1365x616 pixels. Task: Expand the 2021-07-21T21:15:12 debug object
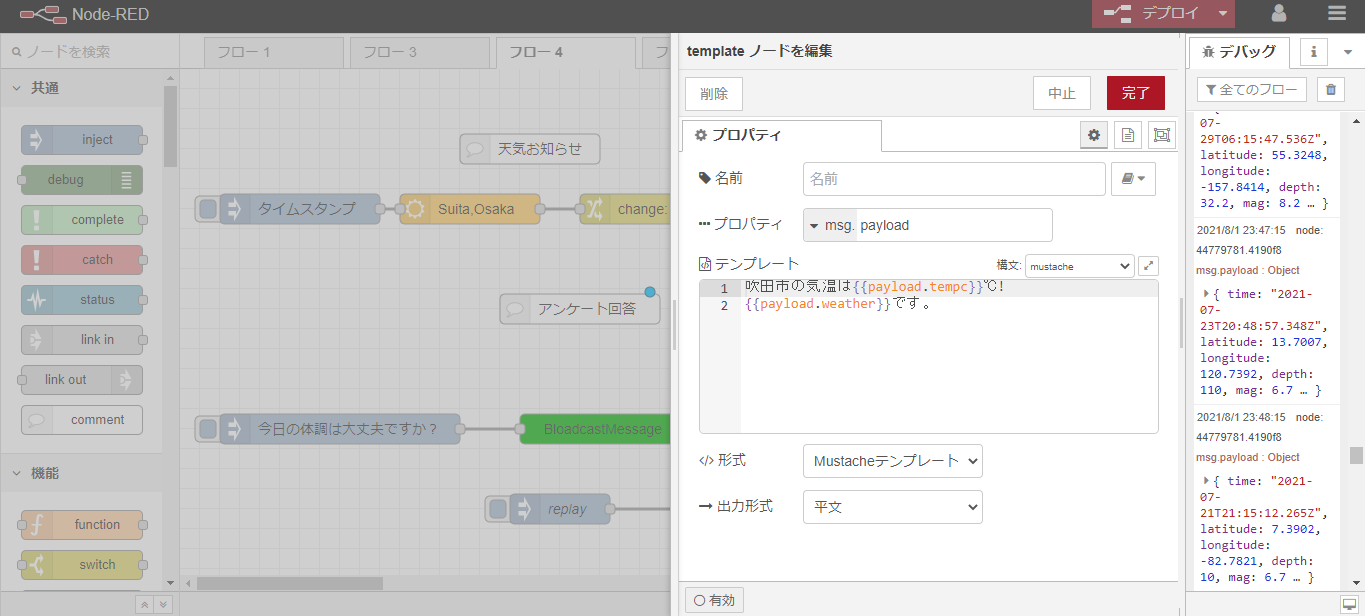tap(1205, 482)
